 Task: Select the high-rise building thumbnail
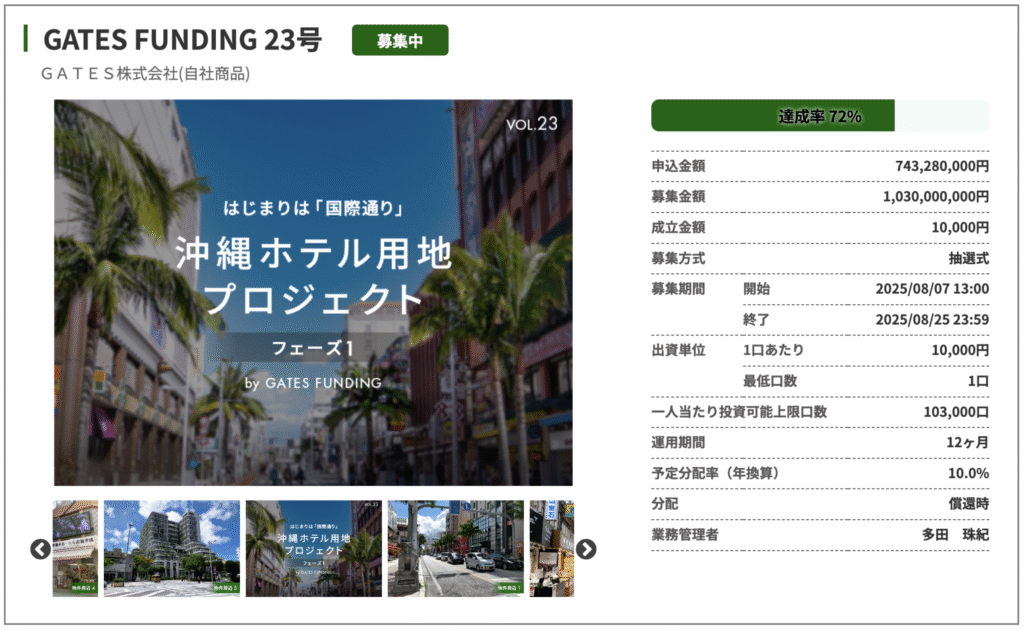click(172, 548)
